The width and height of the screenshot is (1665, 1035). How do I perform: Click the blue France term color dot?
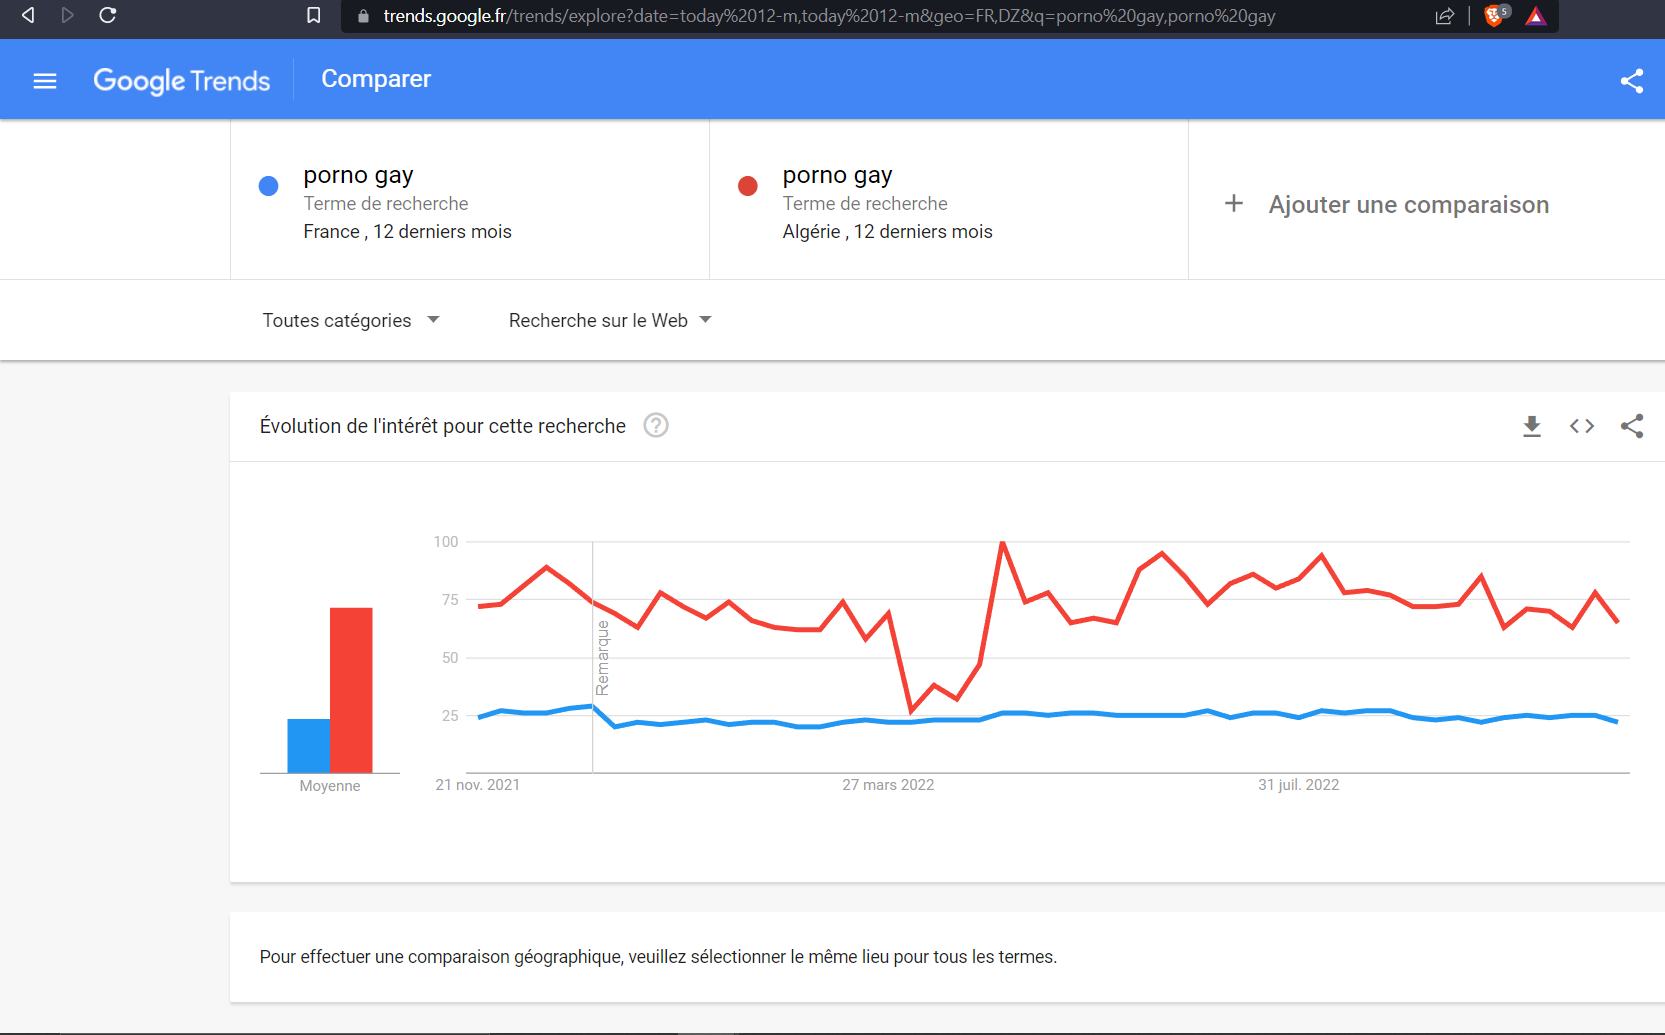tap(268, 186)
